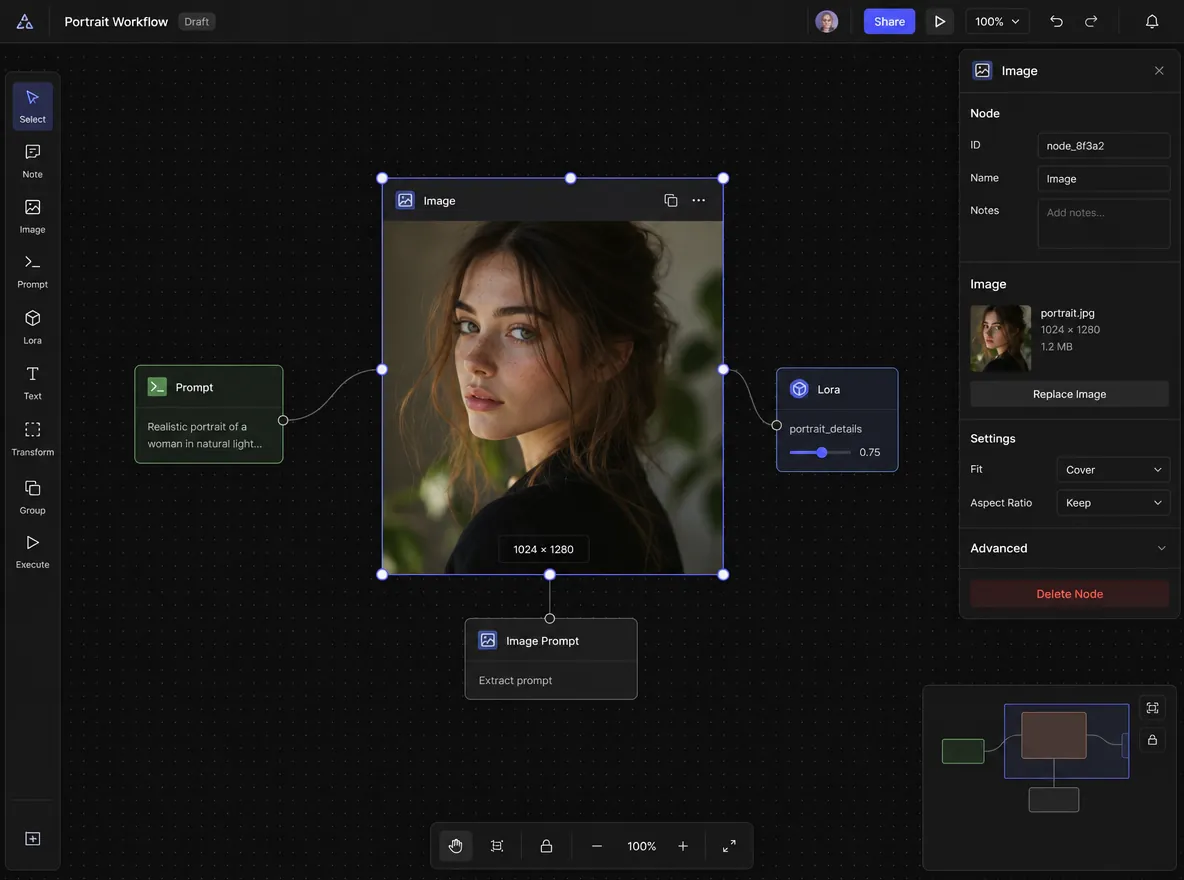Open Aspect Ratio dropdown showing Keep
The height and width of the screenshot is (880, 1184).
coord(1113,502)
